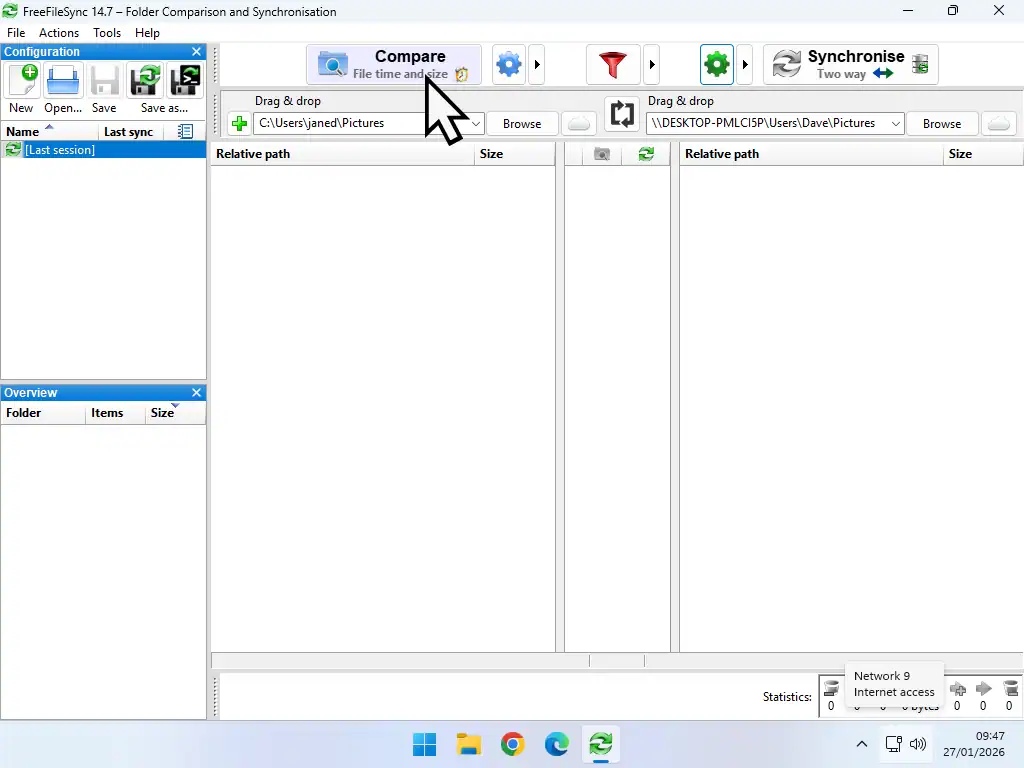Browse for the left folder

[x=521, y=123]
